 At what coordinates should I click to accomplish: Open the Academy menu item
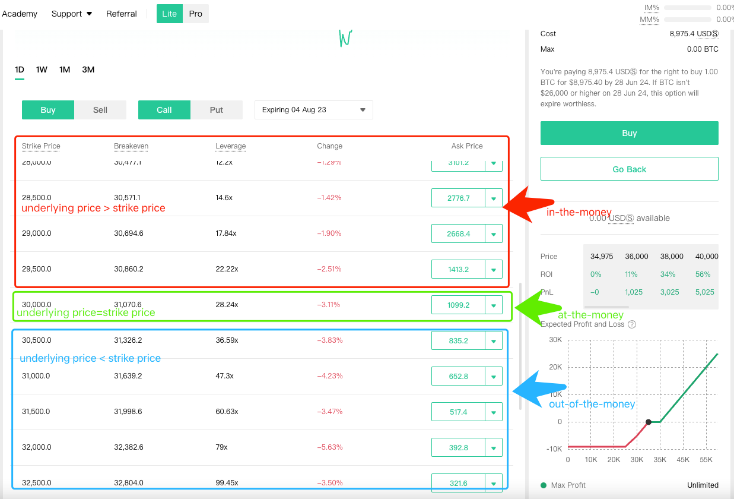click(20, 14)
